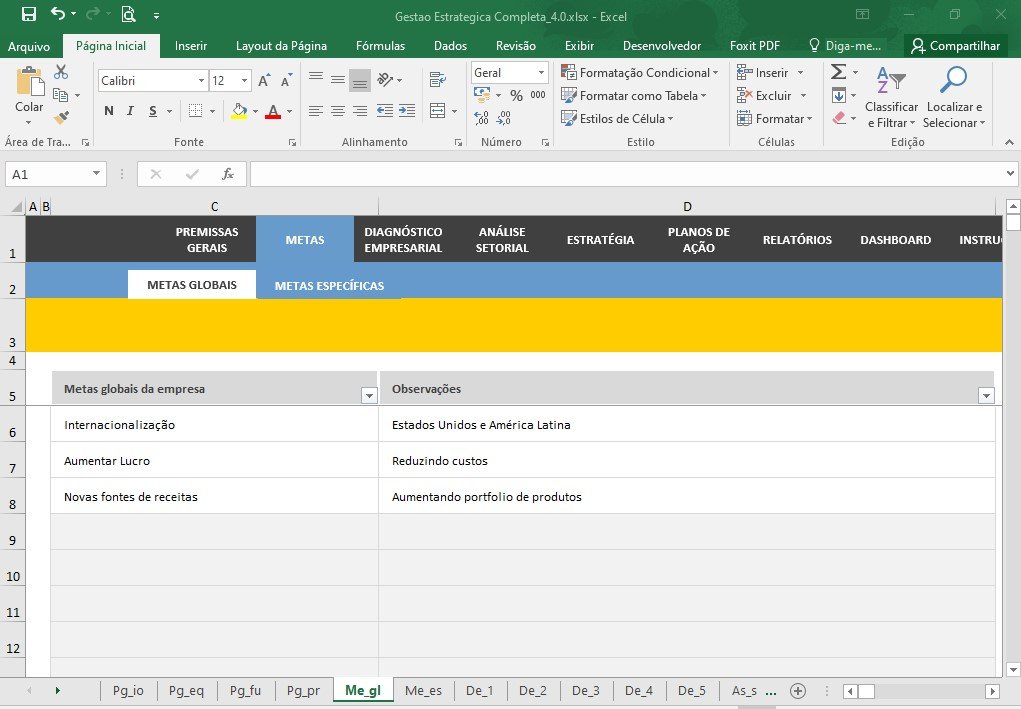Image resolution: width=1021 pixels, height=709 pixels.
Task: Decrease font size with the smaller A icon
Action: pos(286,81)
